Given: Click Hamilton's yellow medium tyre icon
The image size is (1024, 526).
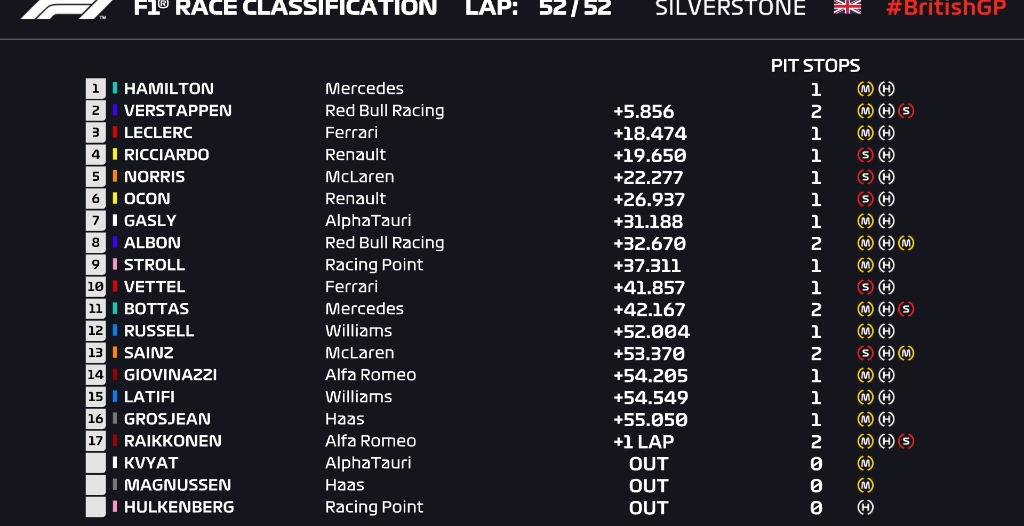Looking at the screenshot, I should click(866, 89).
